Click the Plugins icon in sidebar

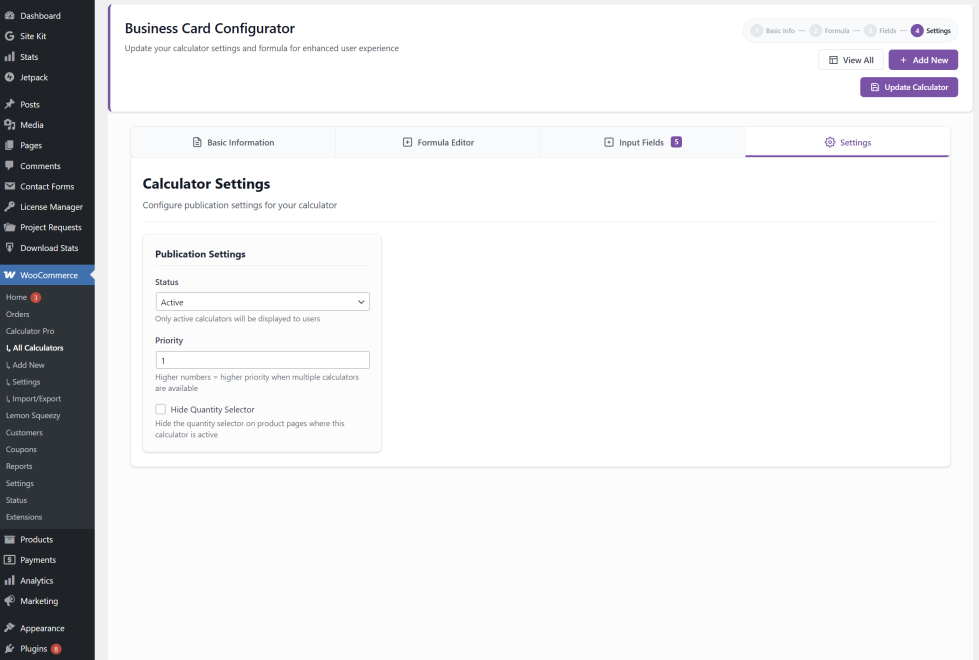[10, 649]
